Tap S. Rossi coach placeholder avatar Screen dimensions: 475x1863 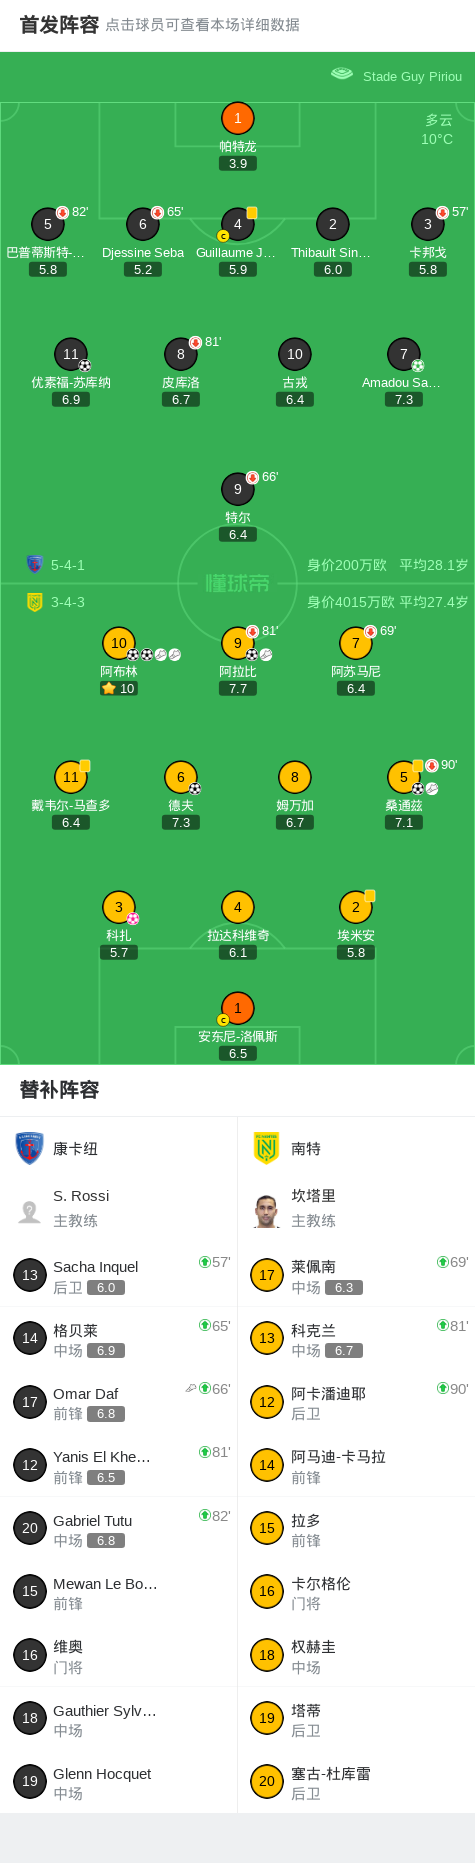click(30, 1211)
